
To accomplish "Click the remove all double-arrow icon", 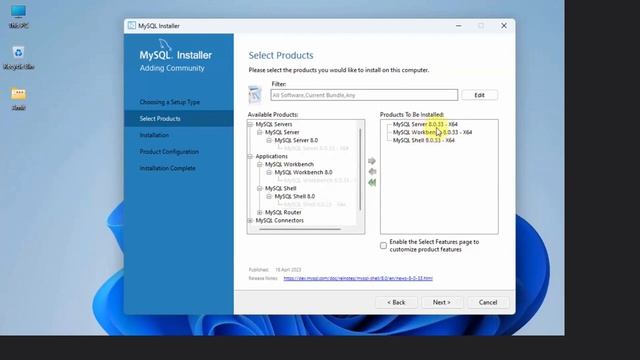I will pos(372,182).
